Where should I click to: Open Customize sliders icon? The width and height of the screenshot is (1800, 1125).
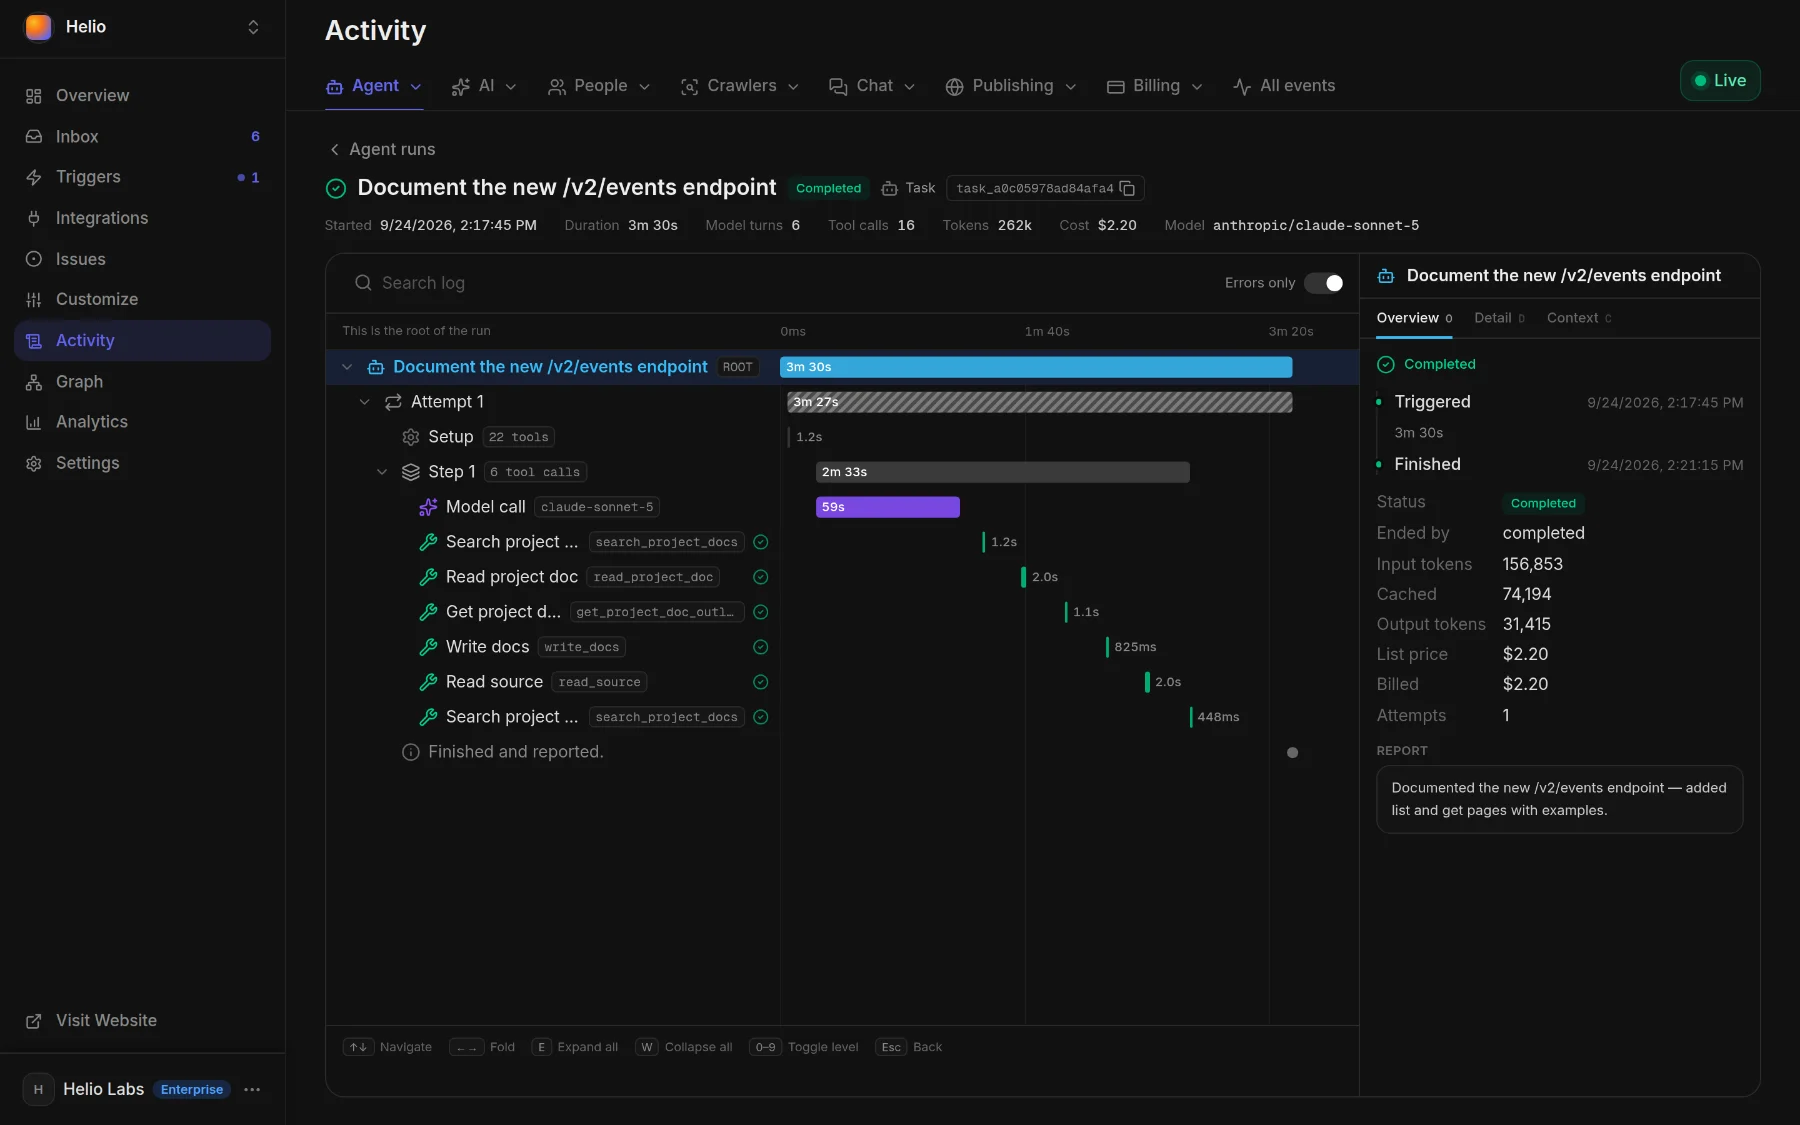pos(34,299)
